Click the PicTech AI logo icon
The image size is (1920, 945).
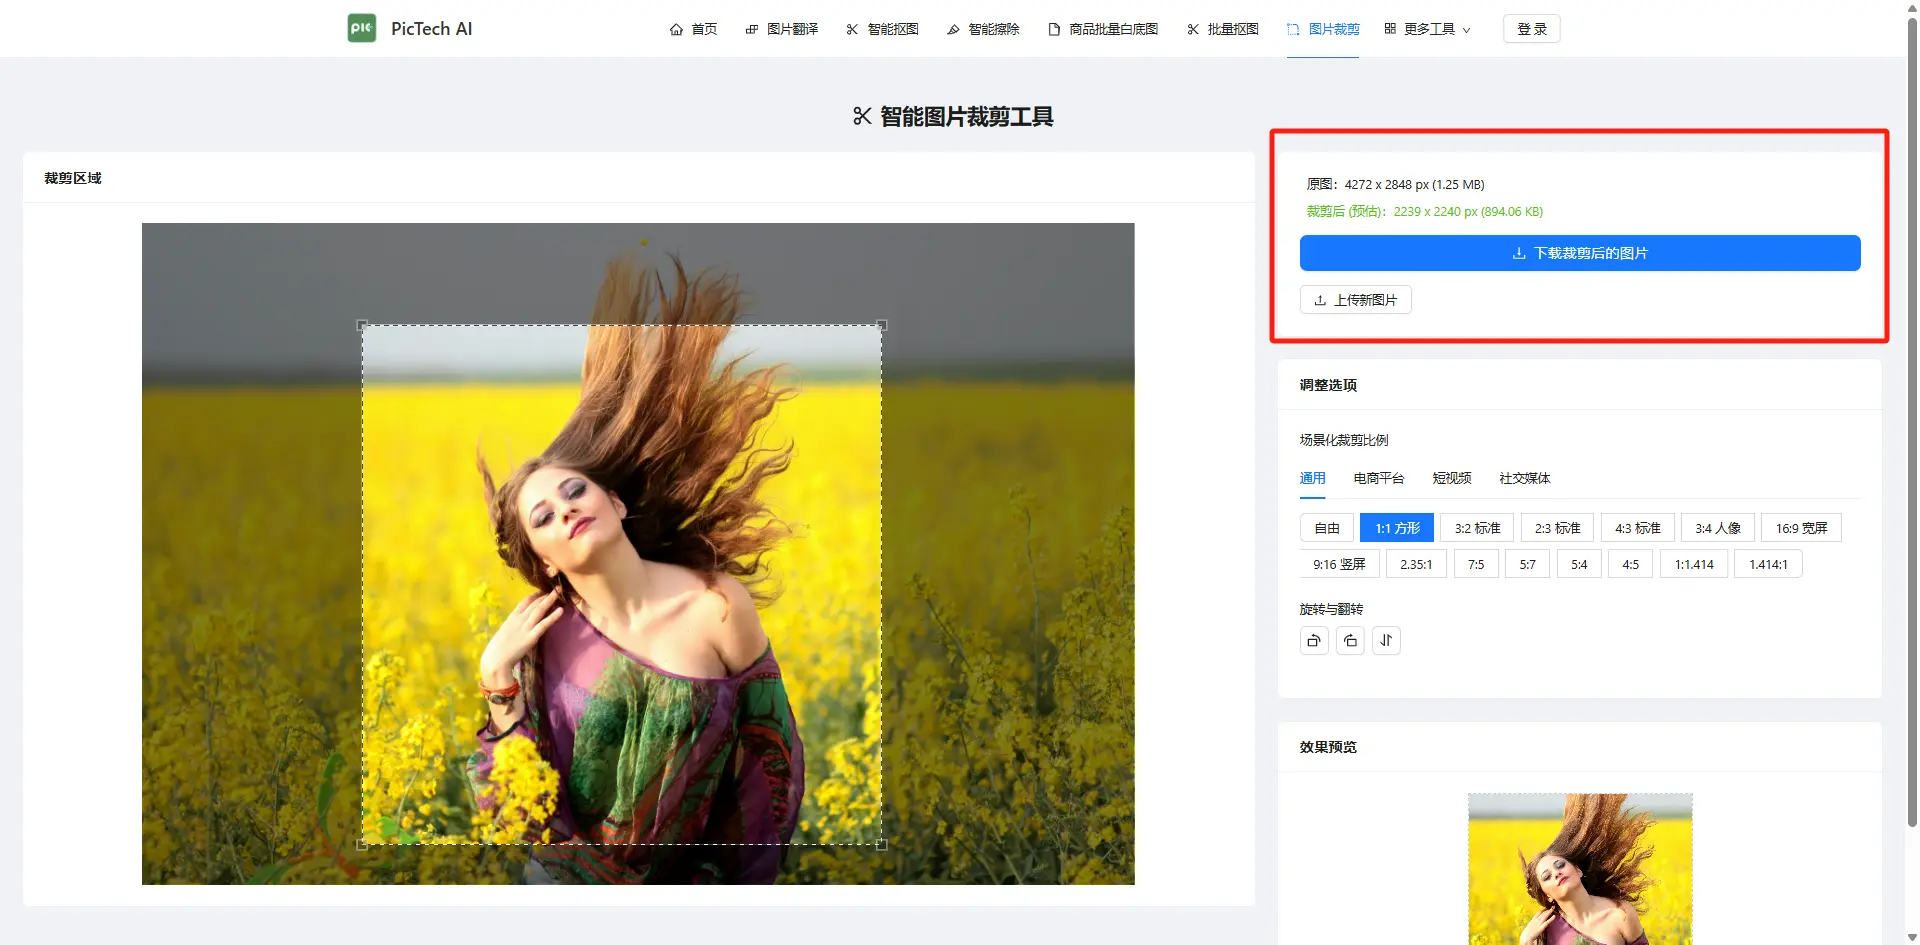(x=361, y=28)
